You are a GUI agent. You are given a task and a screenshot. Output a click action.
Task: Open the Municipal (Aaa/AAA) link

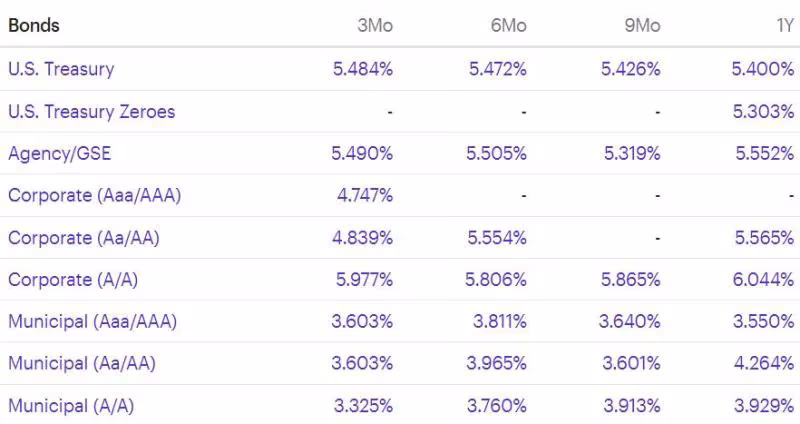pos(93,321)
